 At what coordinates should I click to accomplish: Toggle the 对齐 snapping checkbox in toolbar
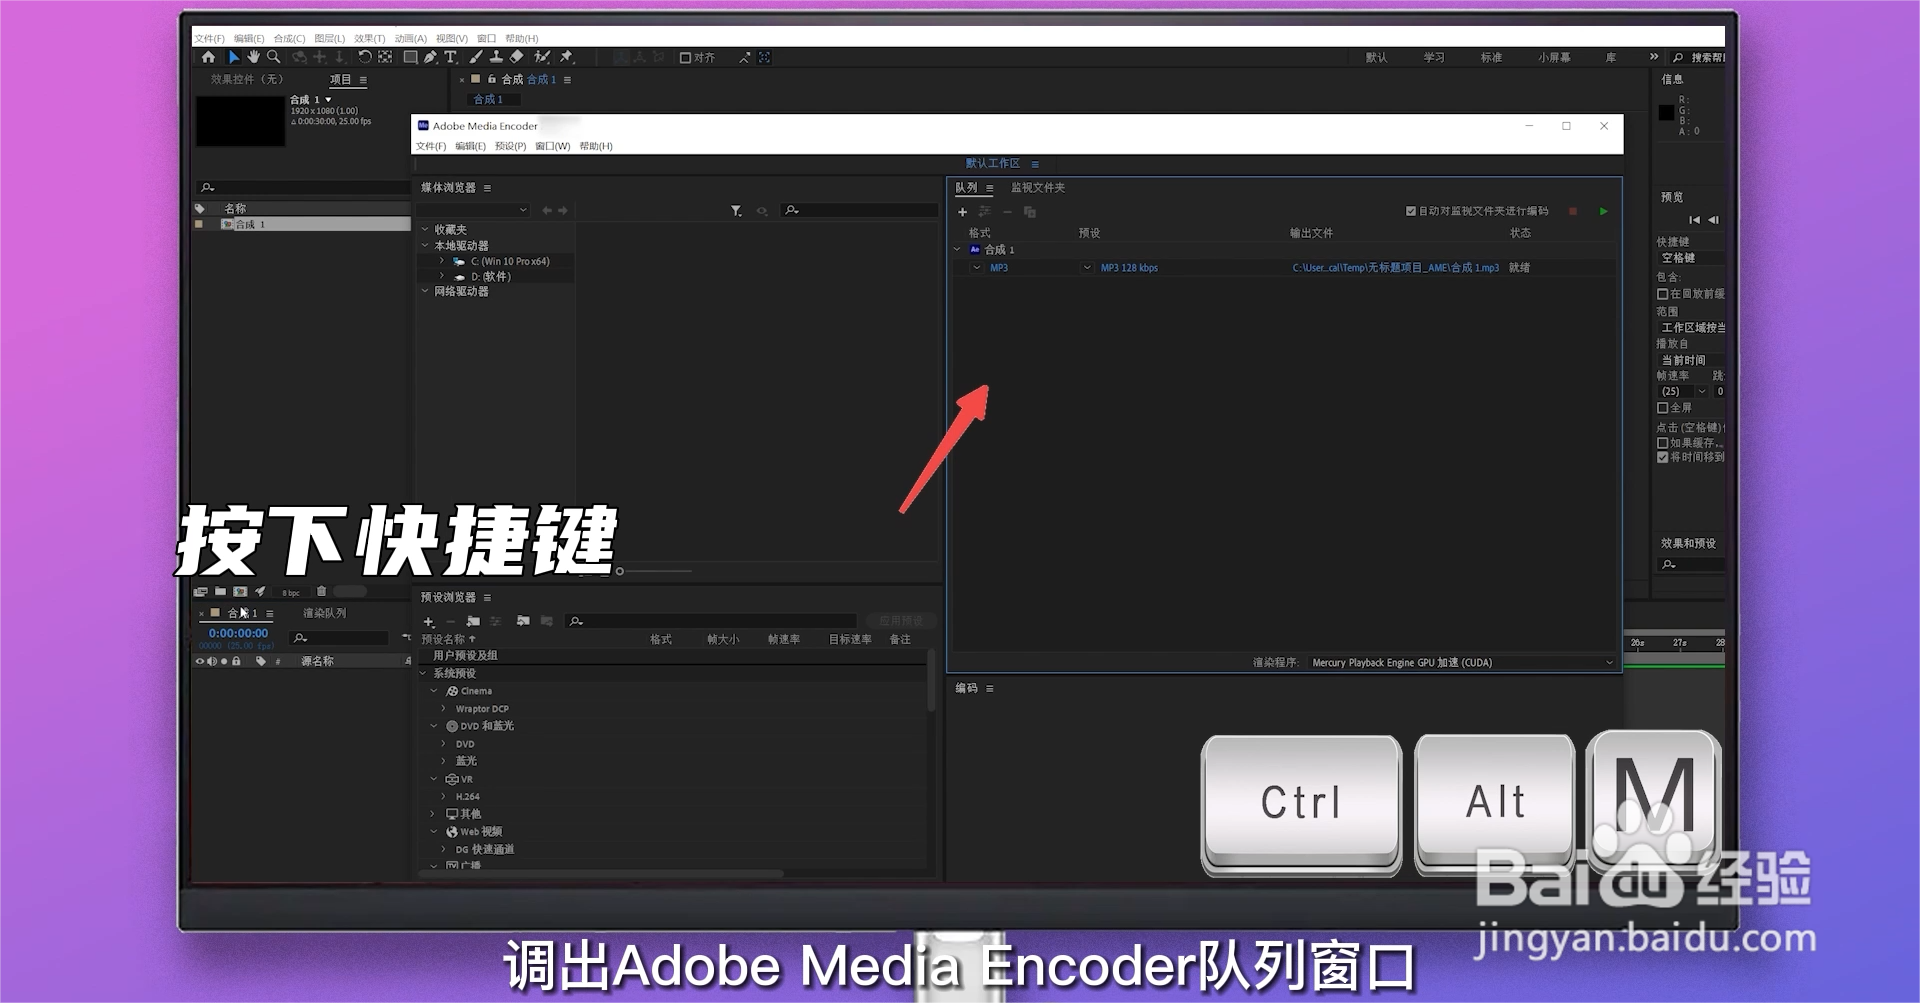click(685, 58)
